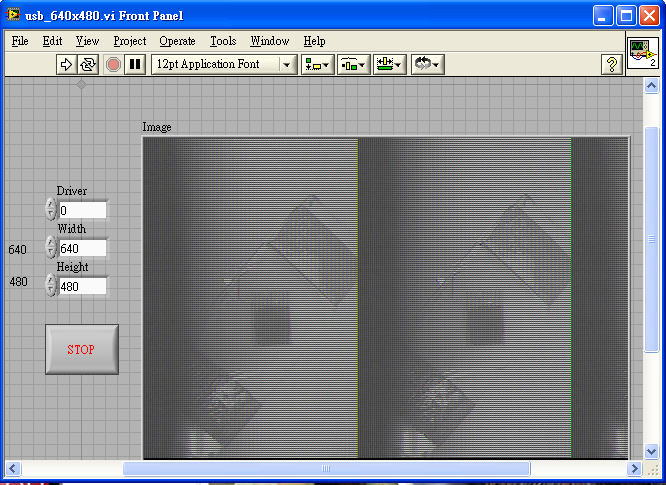This screenshot has height=485, width=666.
Task: Increment the Driver numeric control
Action: 51,204
